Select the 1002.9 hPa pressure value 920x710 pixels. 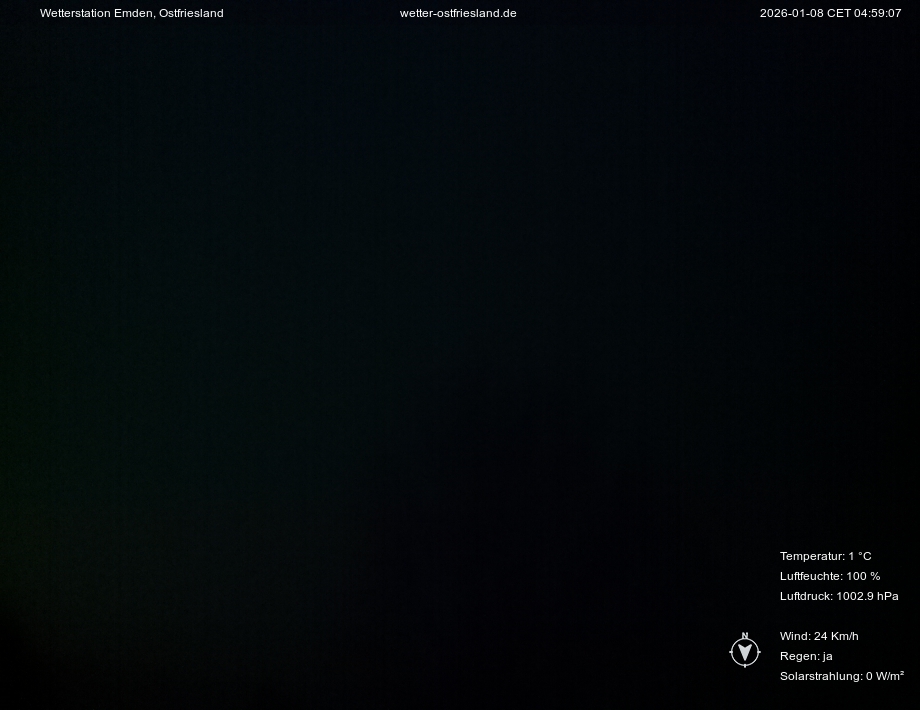867,596
